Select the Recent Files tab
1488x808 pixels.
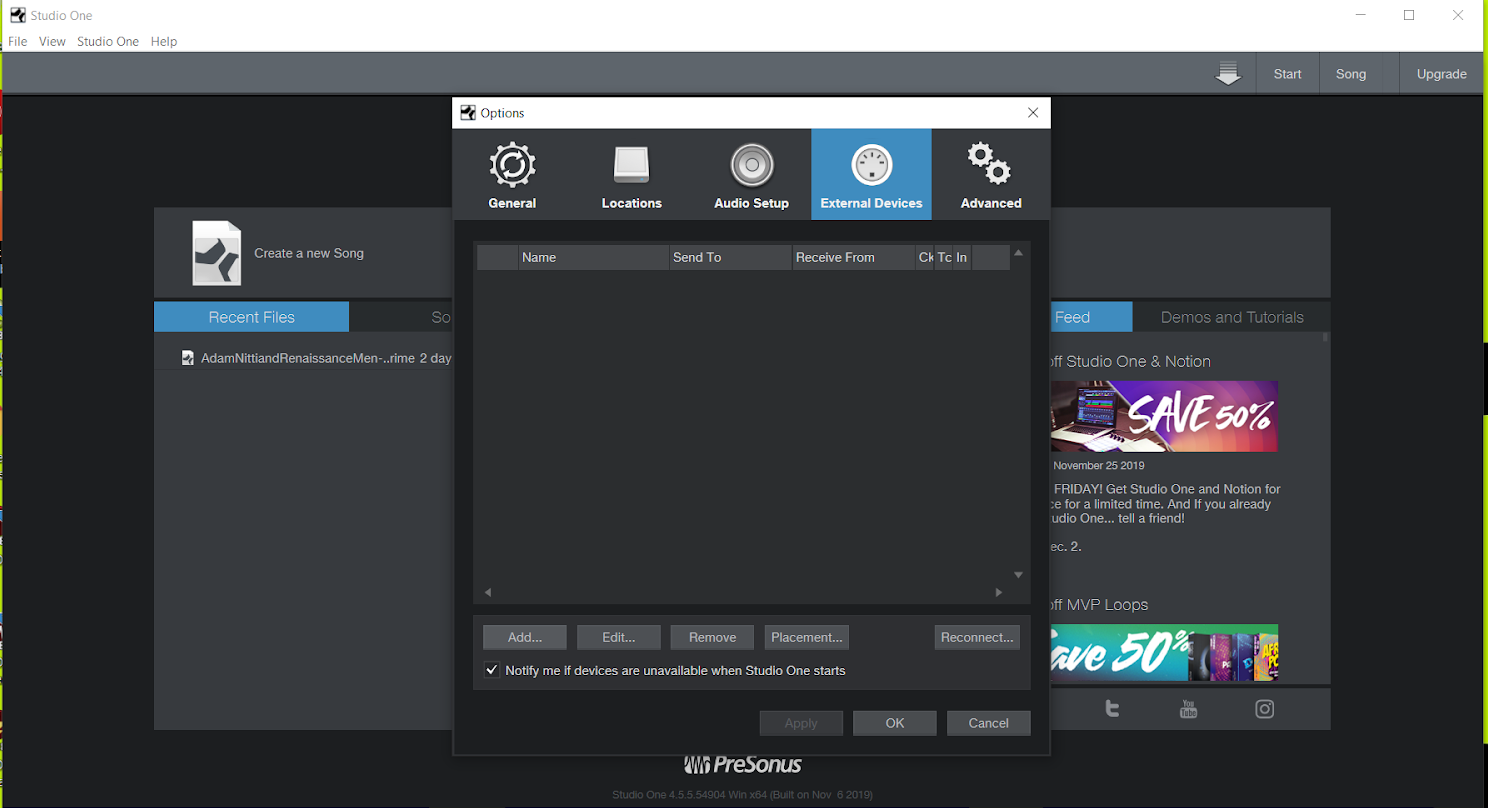(251, 317)
